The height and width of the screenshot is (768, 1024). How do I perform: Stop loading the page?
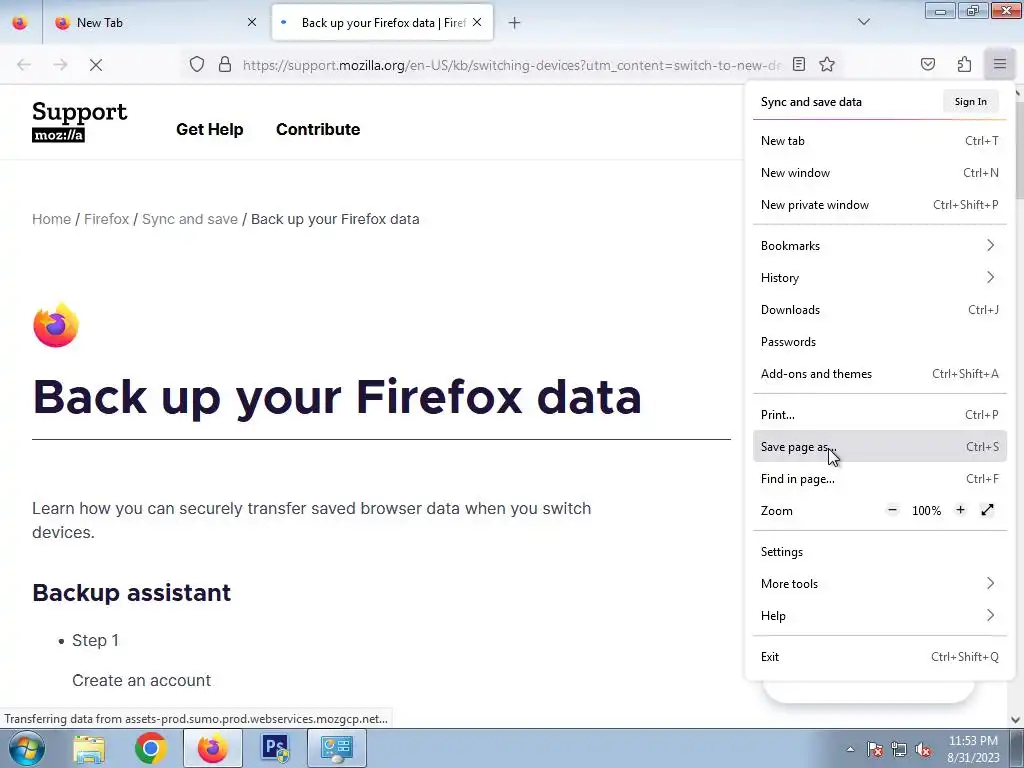96,65
